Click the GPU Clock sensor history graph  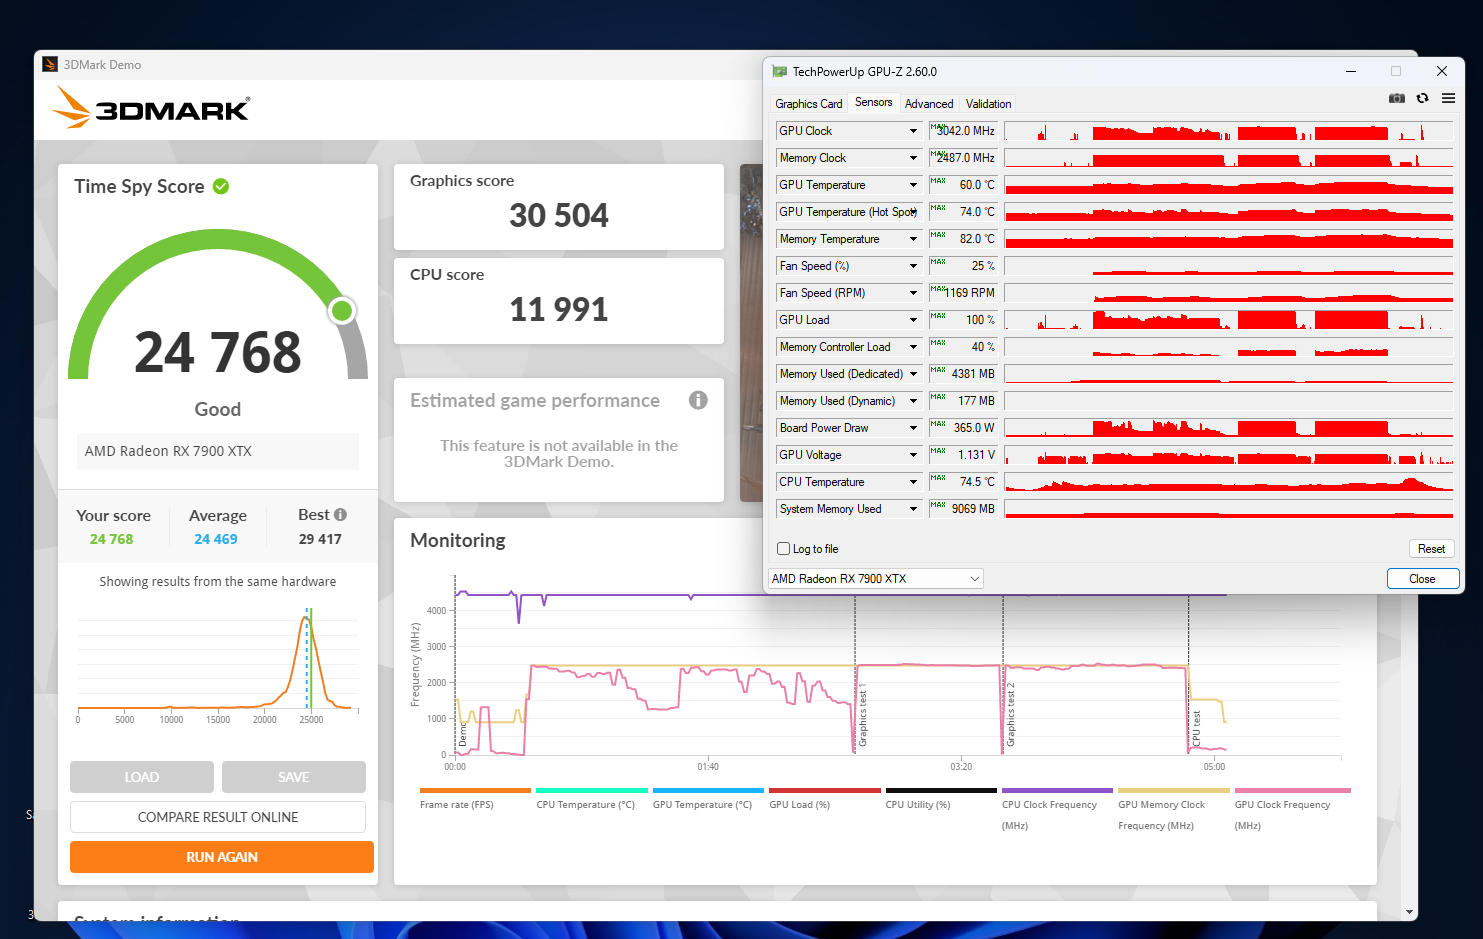tap(1229, 131)
